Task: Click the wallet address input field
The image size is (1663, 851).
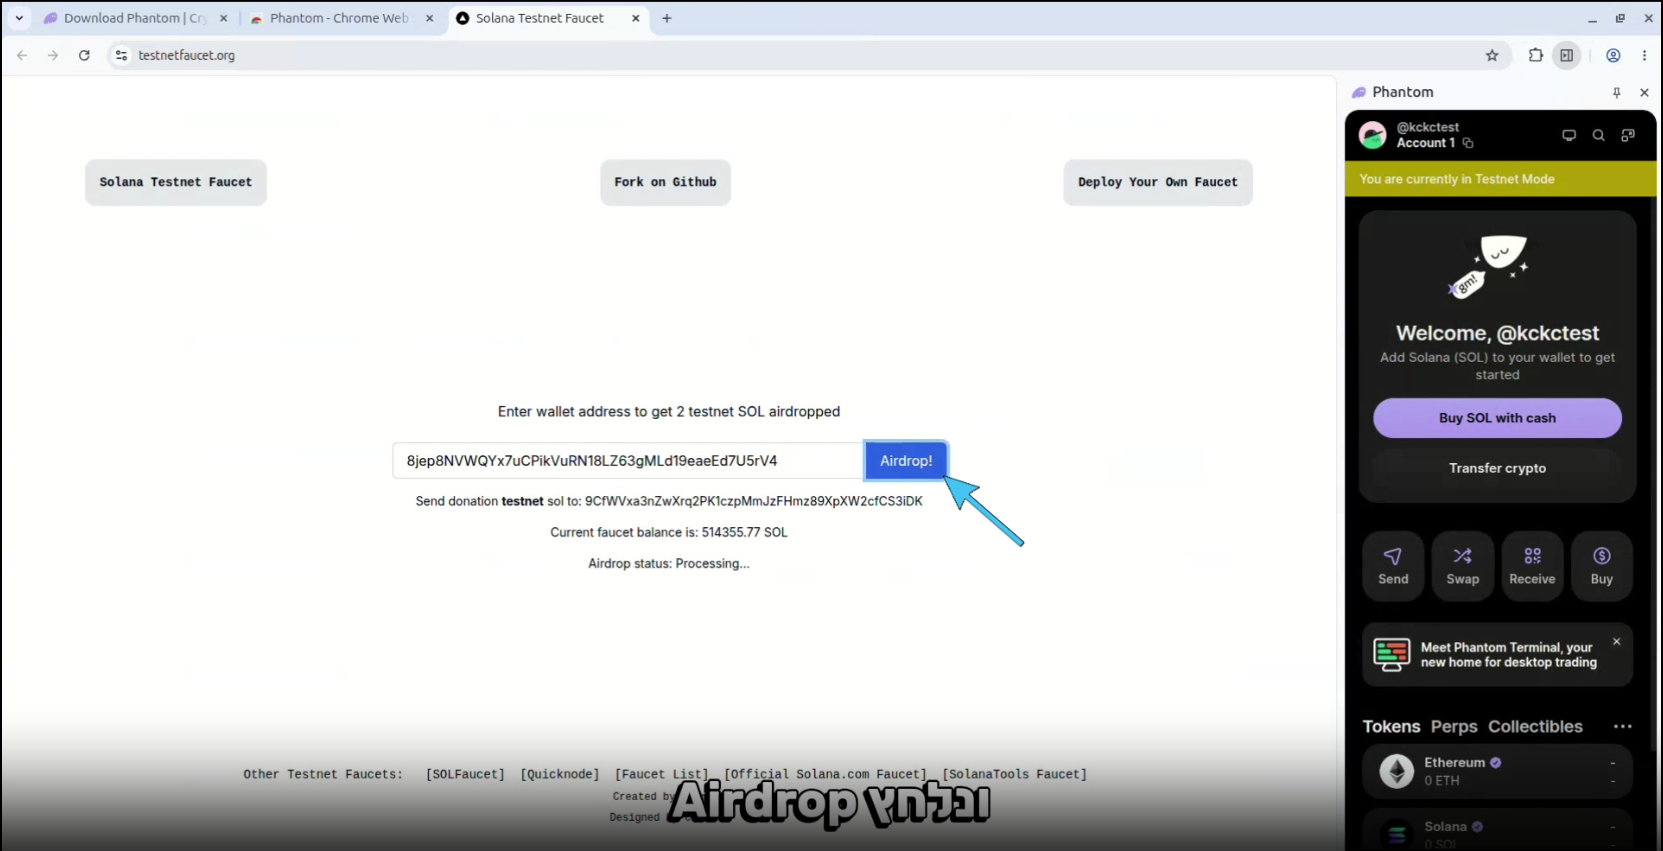Action: [628, 461]
